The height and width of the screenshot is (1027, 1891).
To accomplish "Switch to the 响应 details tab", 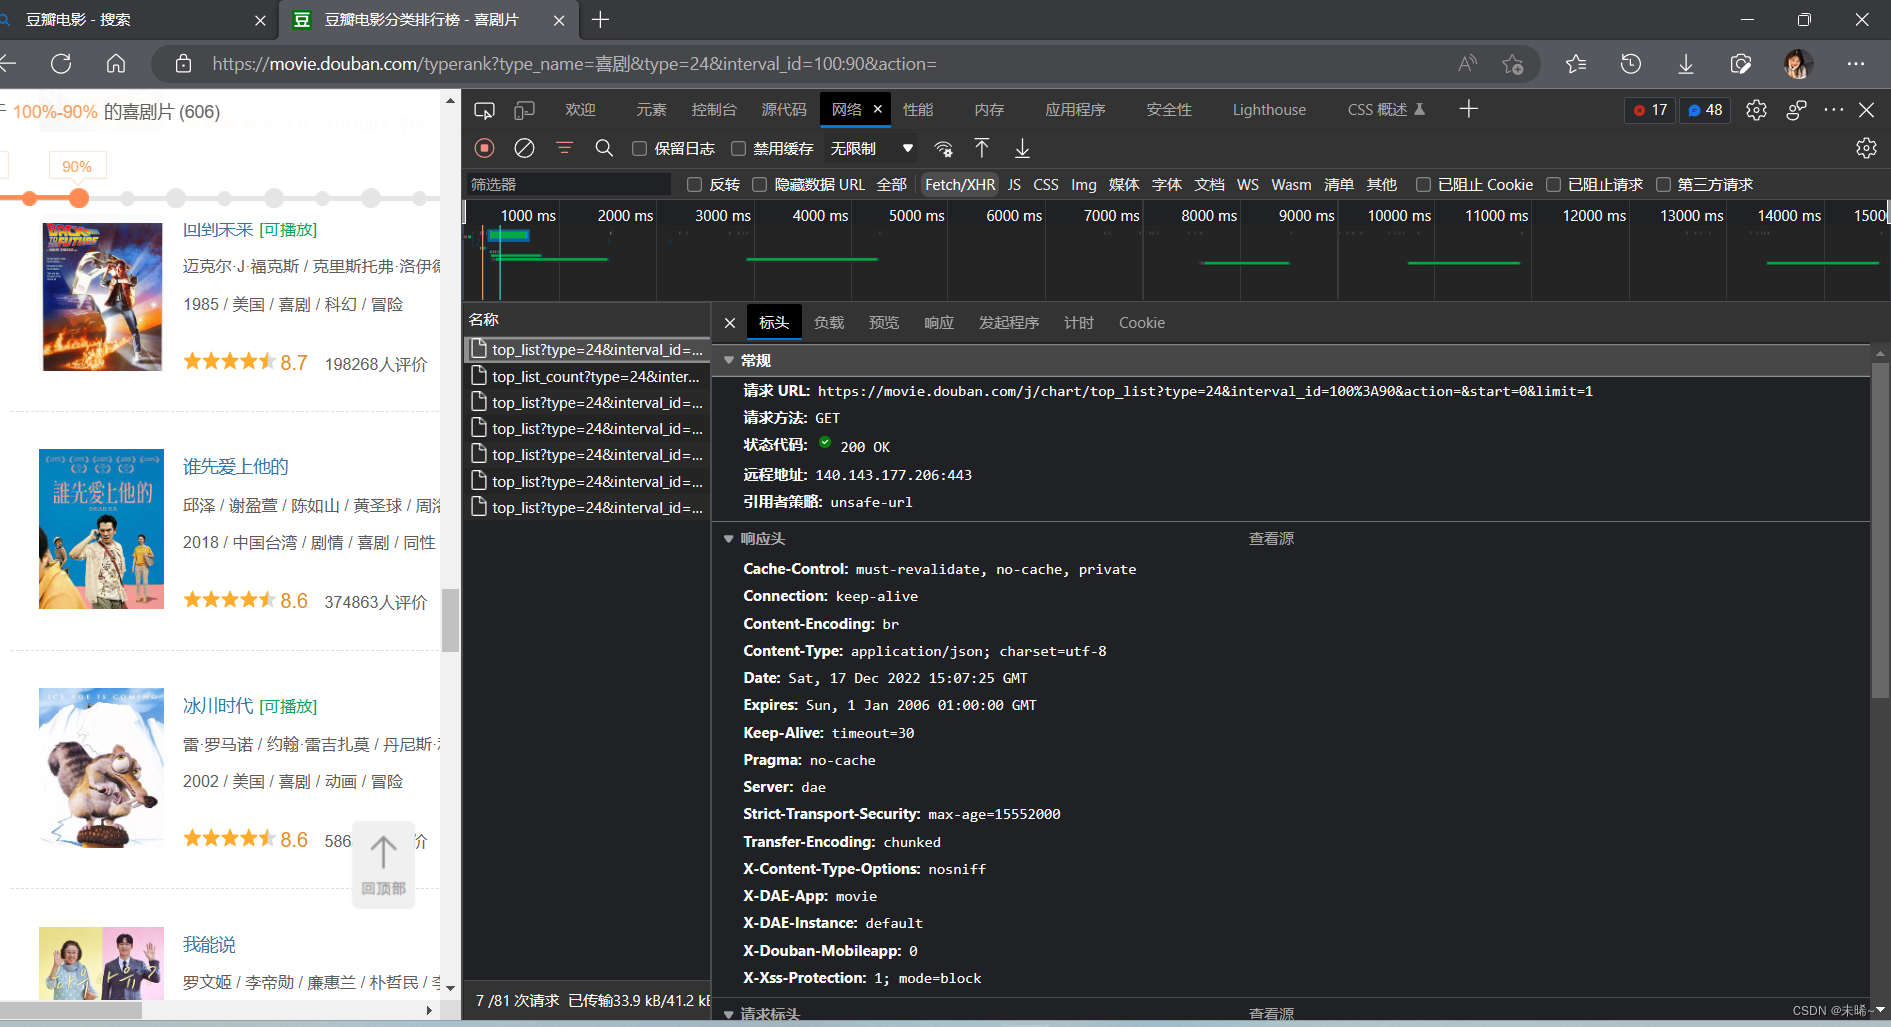I will point(939,323).
